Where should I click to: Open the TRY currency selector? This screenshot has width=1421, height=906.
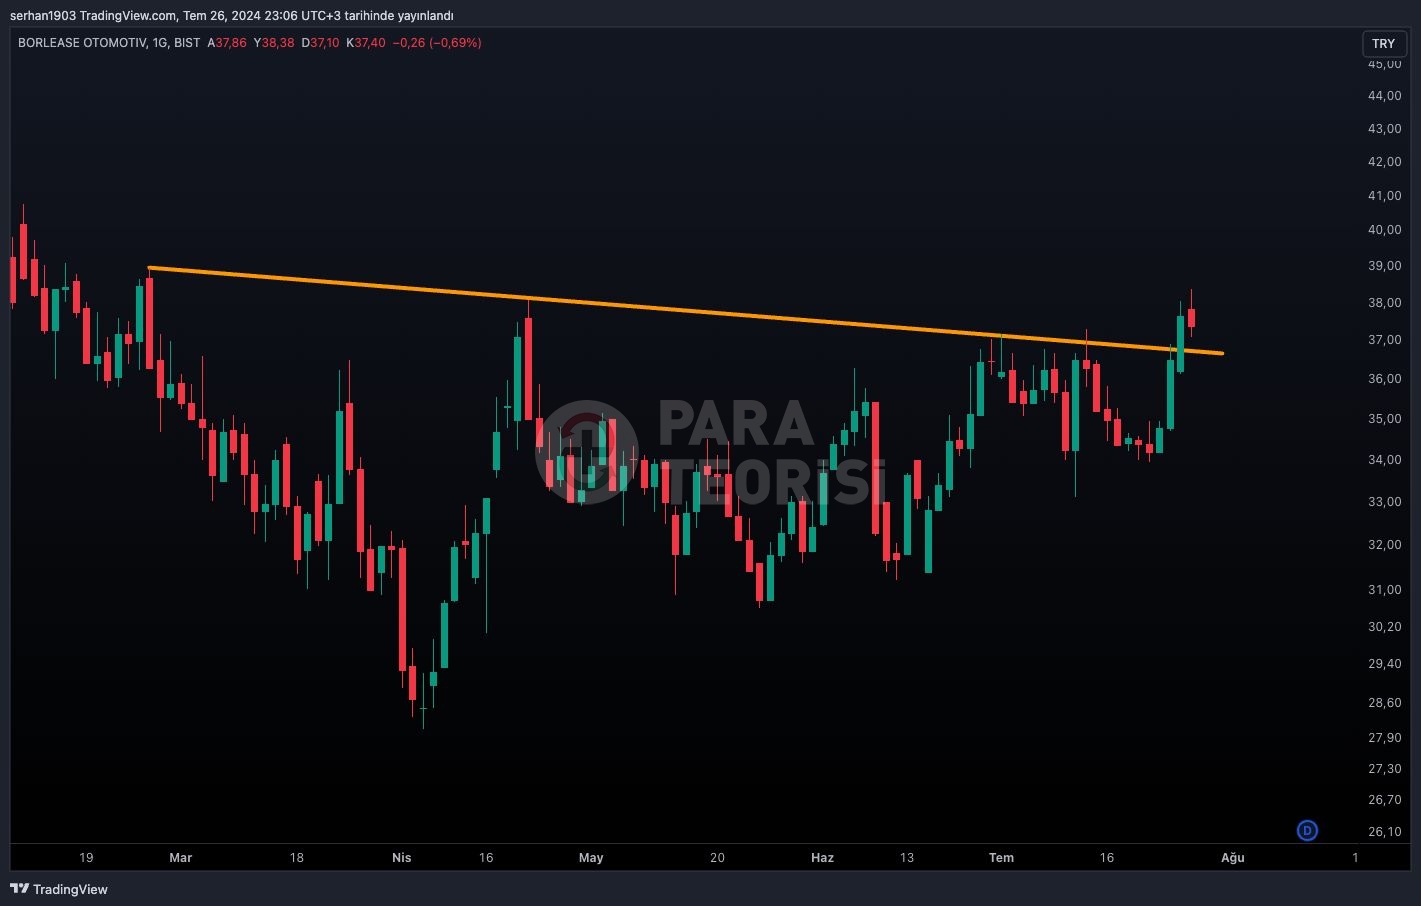[x=1383, y=43]
